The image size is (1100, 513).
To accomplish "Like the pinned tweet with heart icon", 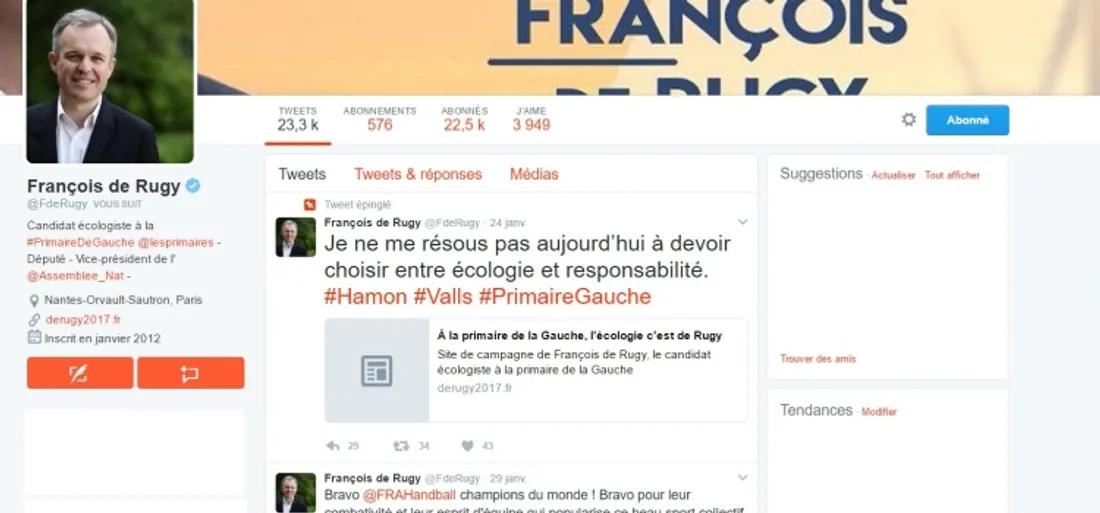I will point(467,446).
